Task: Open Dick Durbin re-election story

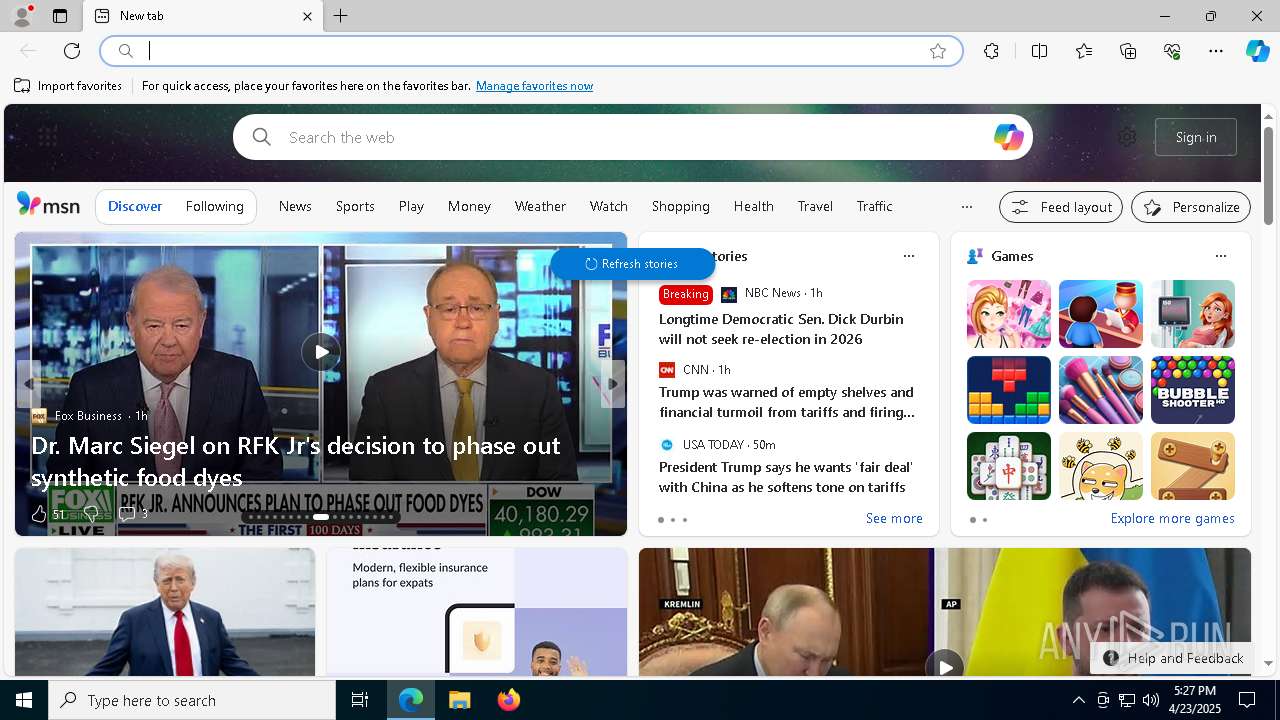Action: point(781,329)
